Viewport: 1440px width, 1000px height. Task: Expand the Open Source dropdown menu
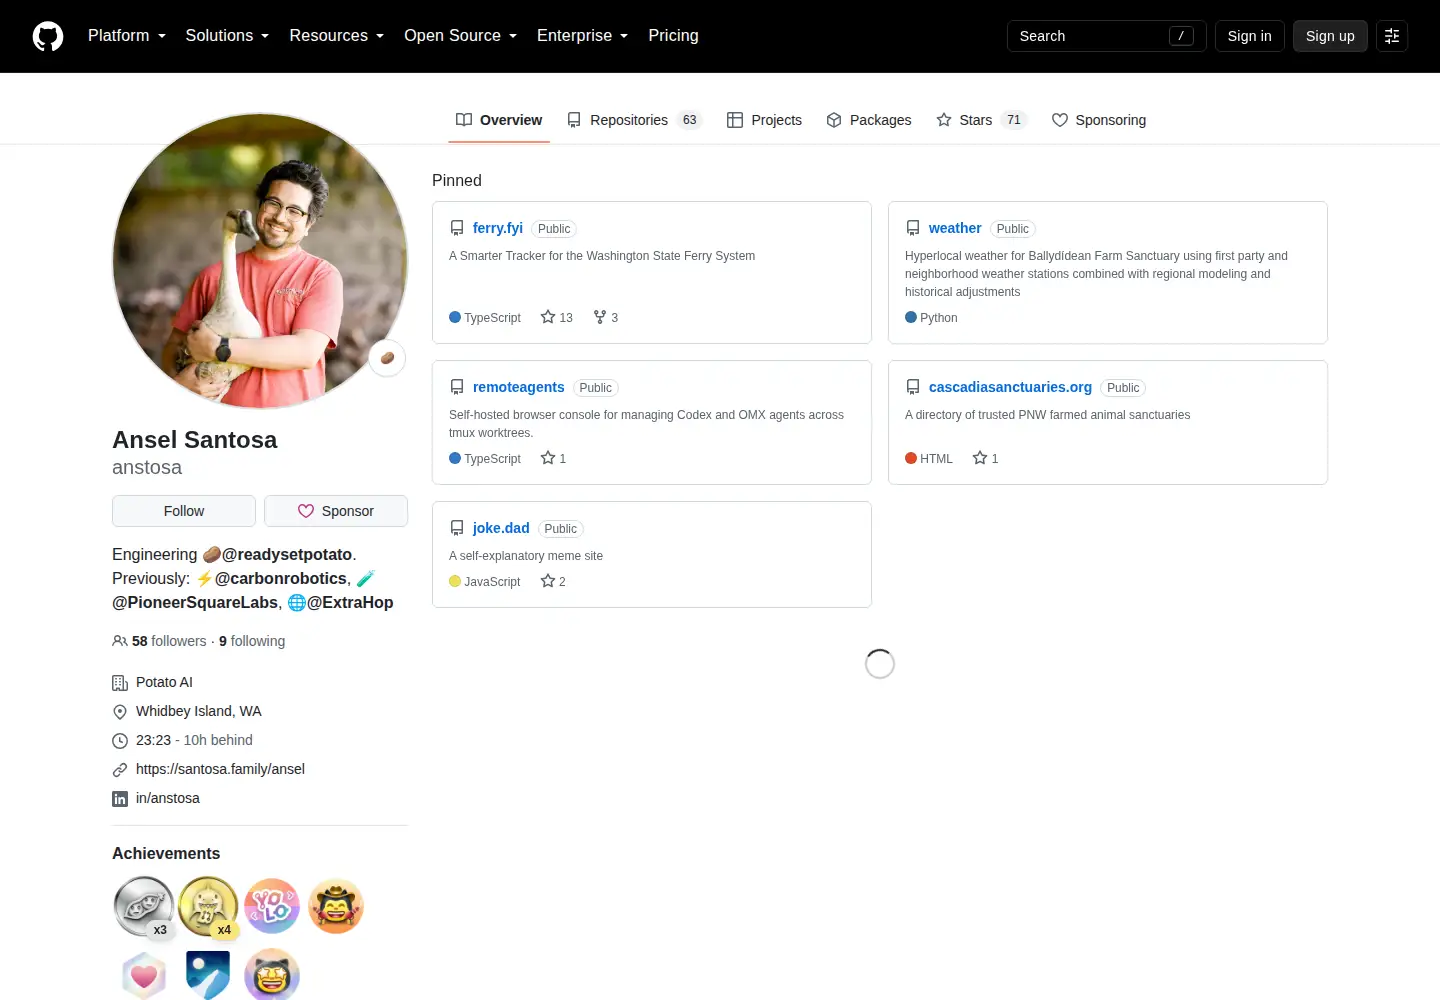(461, 36)
